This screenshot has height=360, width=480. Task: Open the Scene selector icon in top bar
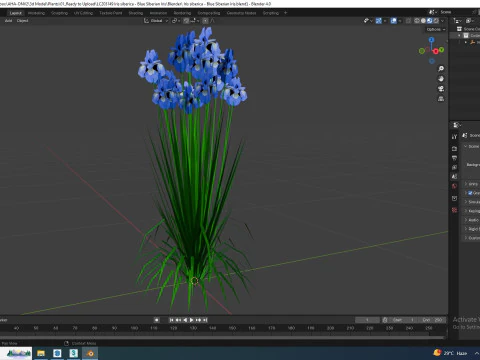[x=433, y=12]
